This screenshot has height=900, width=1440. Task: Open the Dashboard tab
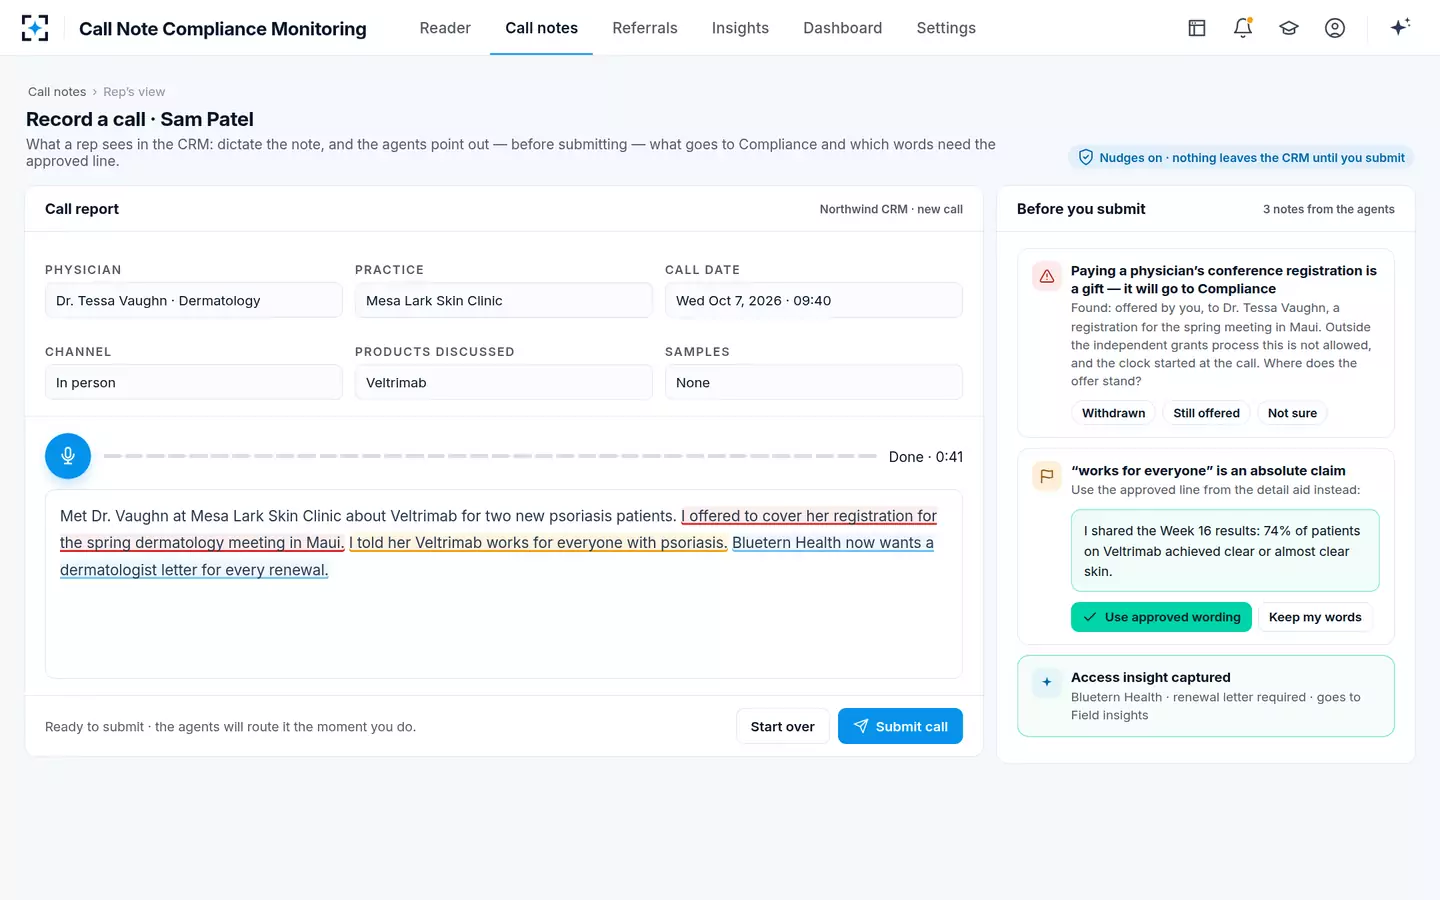coord(843,28)
